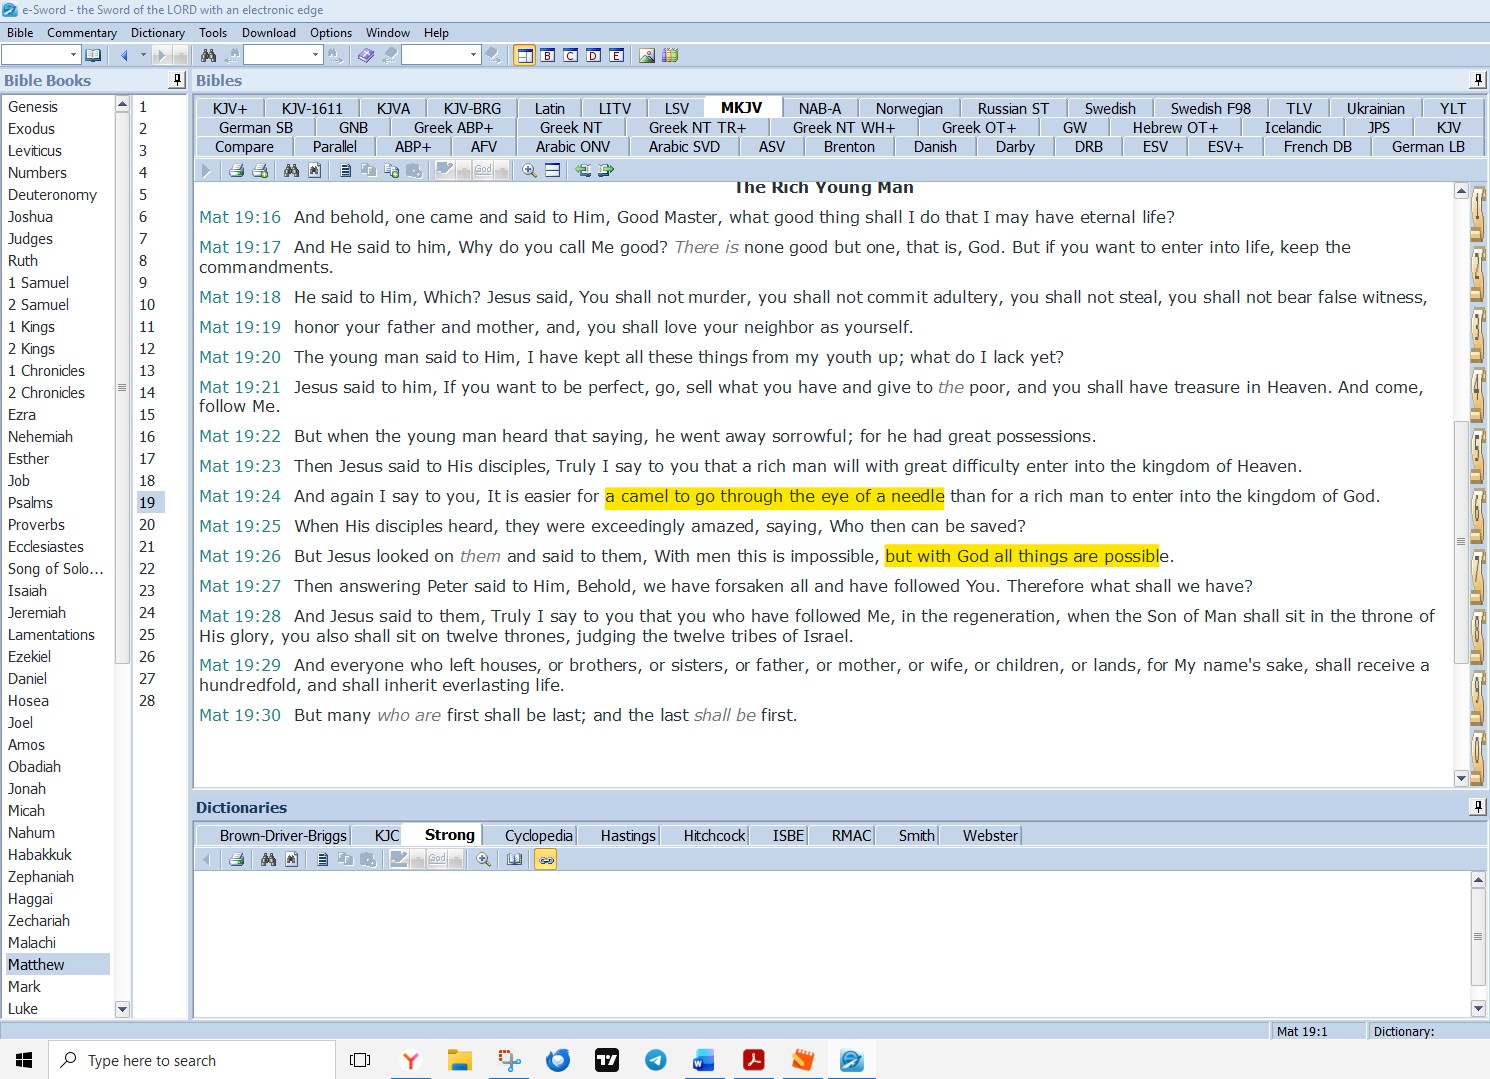Click the page search icon in Dictionaries toolbar
Screen dimensions: 1490x1079
[x=291, y=859]
